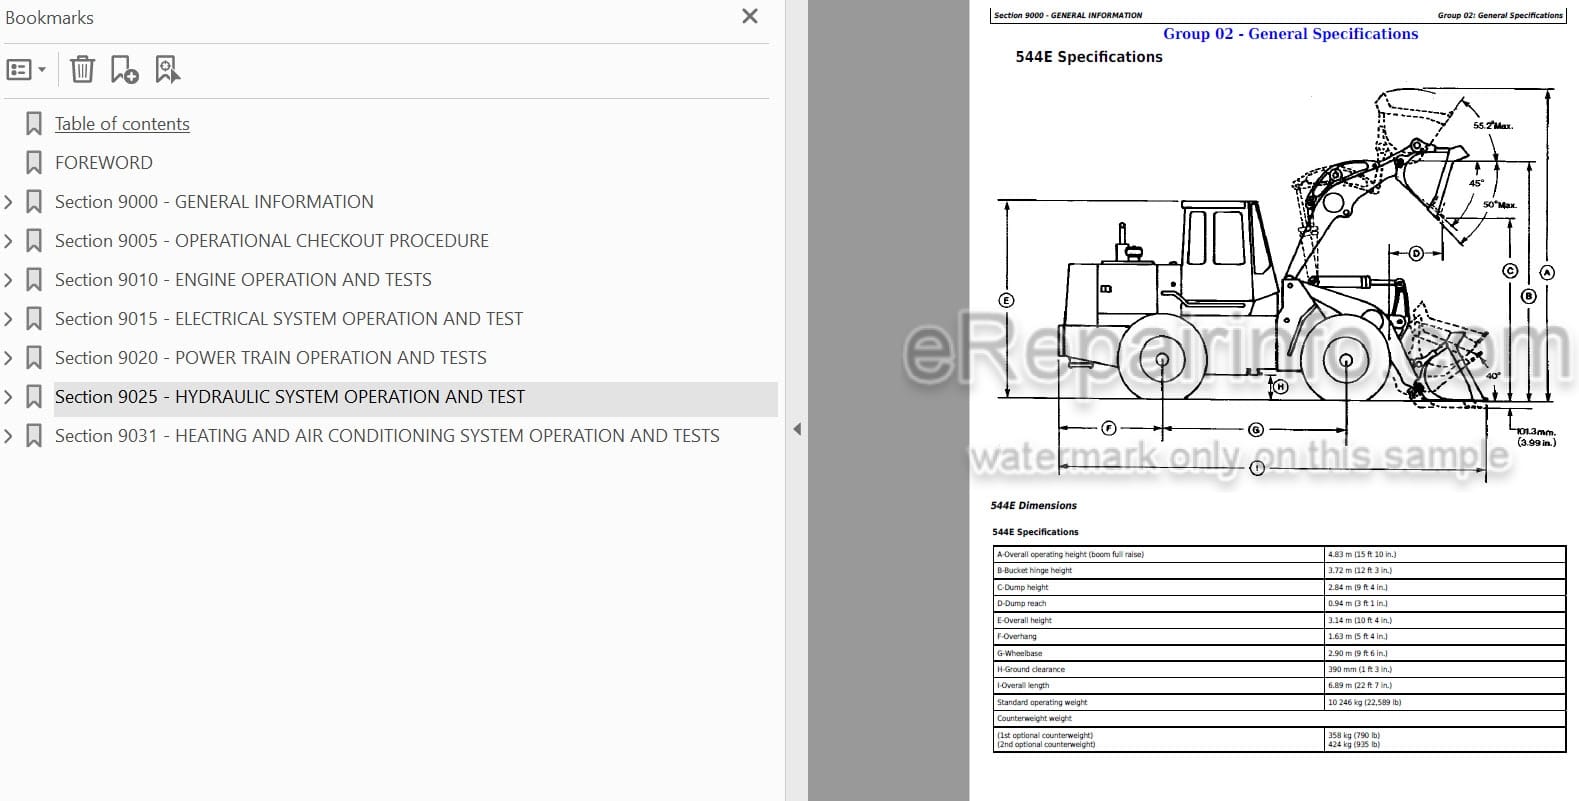Screen dimensions: 1579x801
Task: Click bookmark icon beside Section 9025
Action: click(34, 397)
